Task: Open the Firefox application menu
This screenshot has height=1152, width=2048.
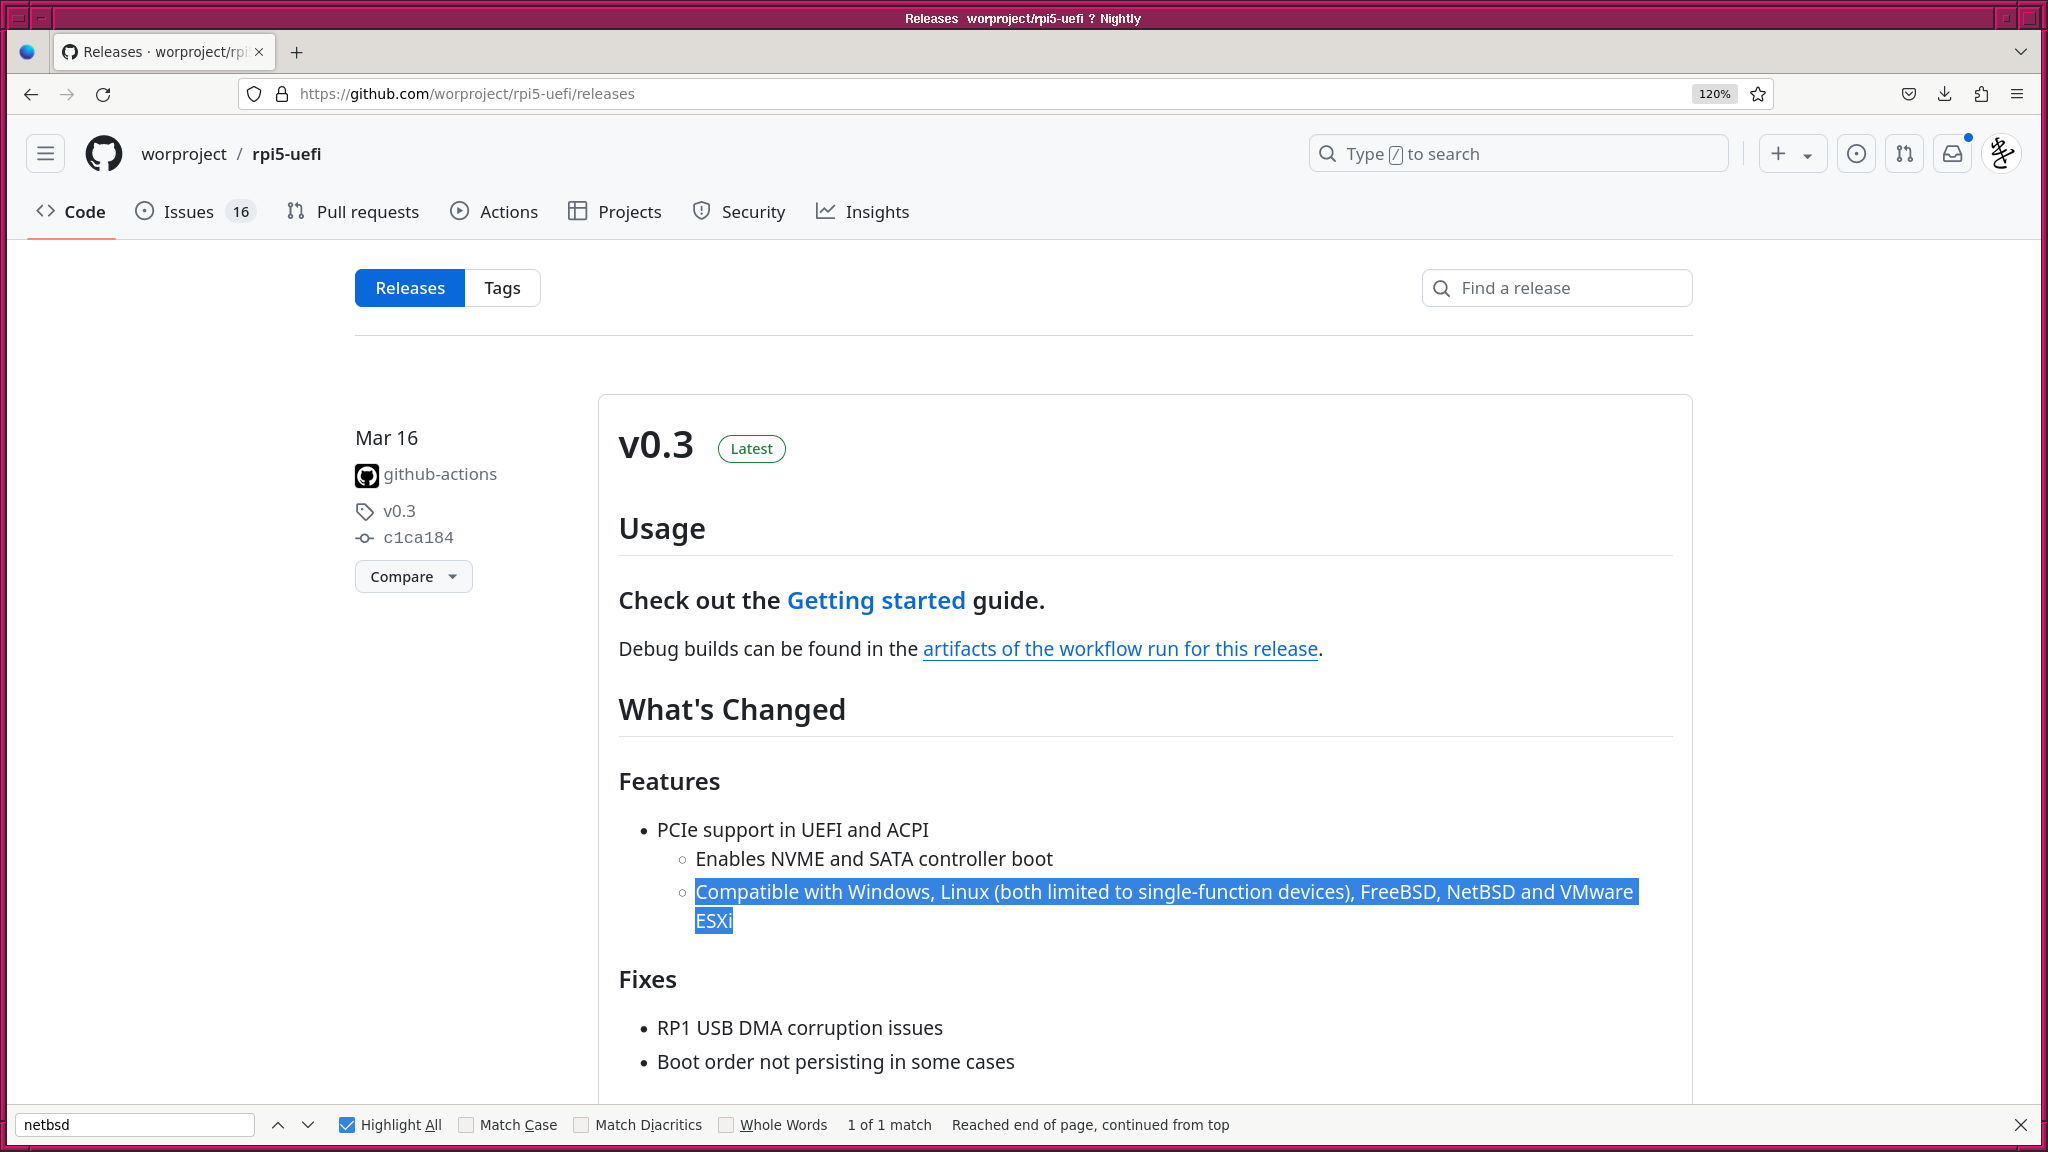Action: coord(2017,94)
